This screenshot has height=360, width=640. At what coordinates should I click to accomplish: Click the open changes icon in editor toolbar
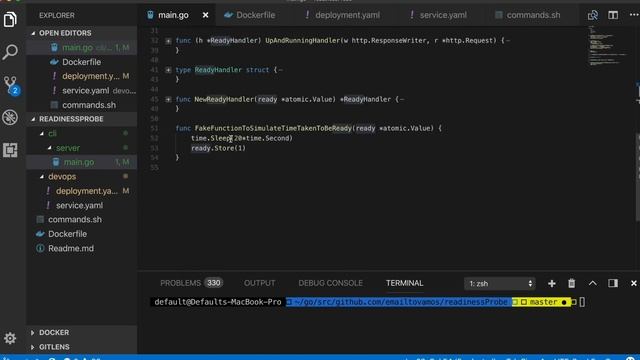[593, 15]
